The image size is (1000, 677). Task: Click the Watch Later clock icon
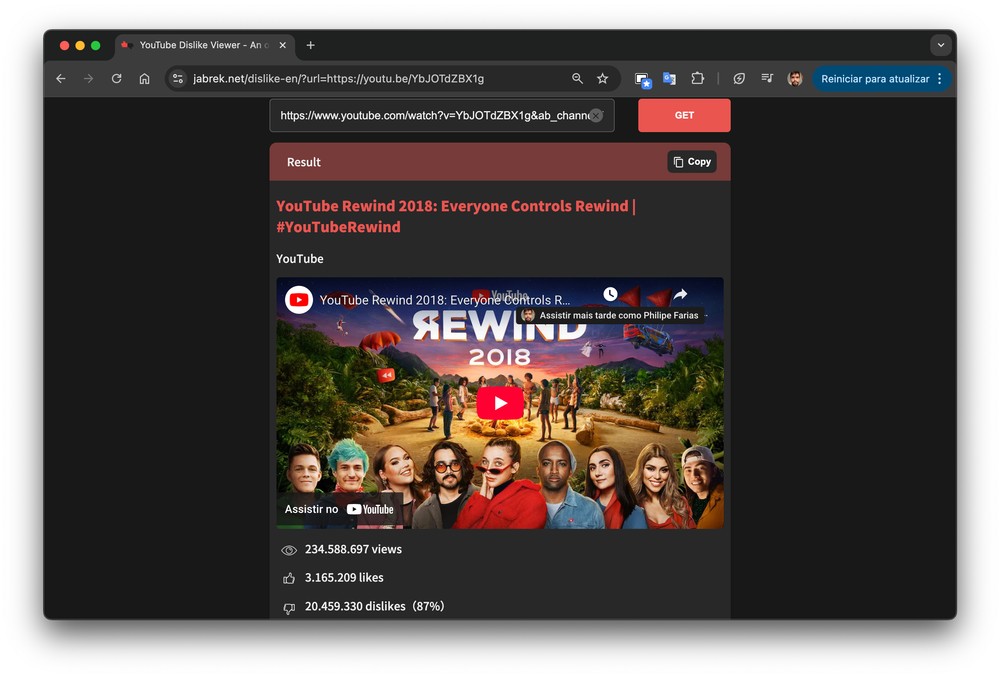coord(610,295)
